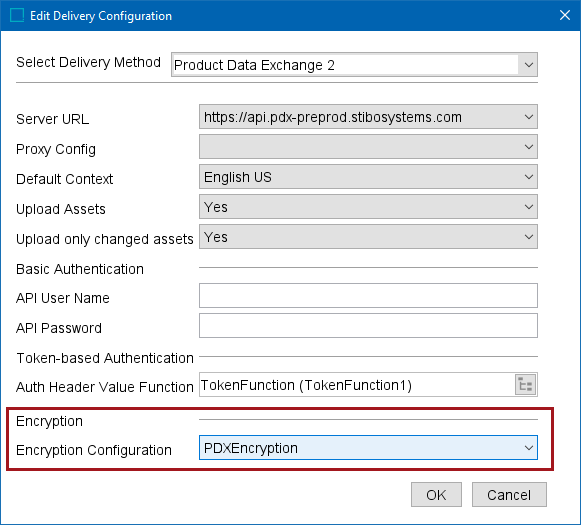Viewport: 581px width, 525px height.
Task: Close the Edit Delivery Configuration dialog
Action: [565, 15]
